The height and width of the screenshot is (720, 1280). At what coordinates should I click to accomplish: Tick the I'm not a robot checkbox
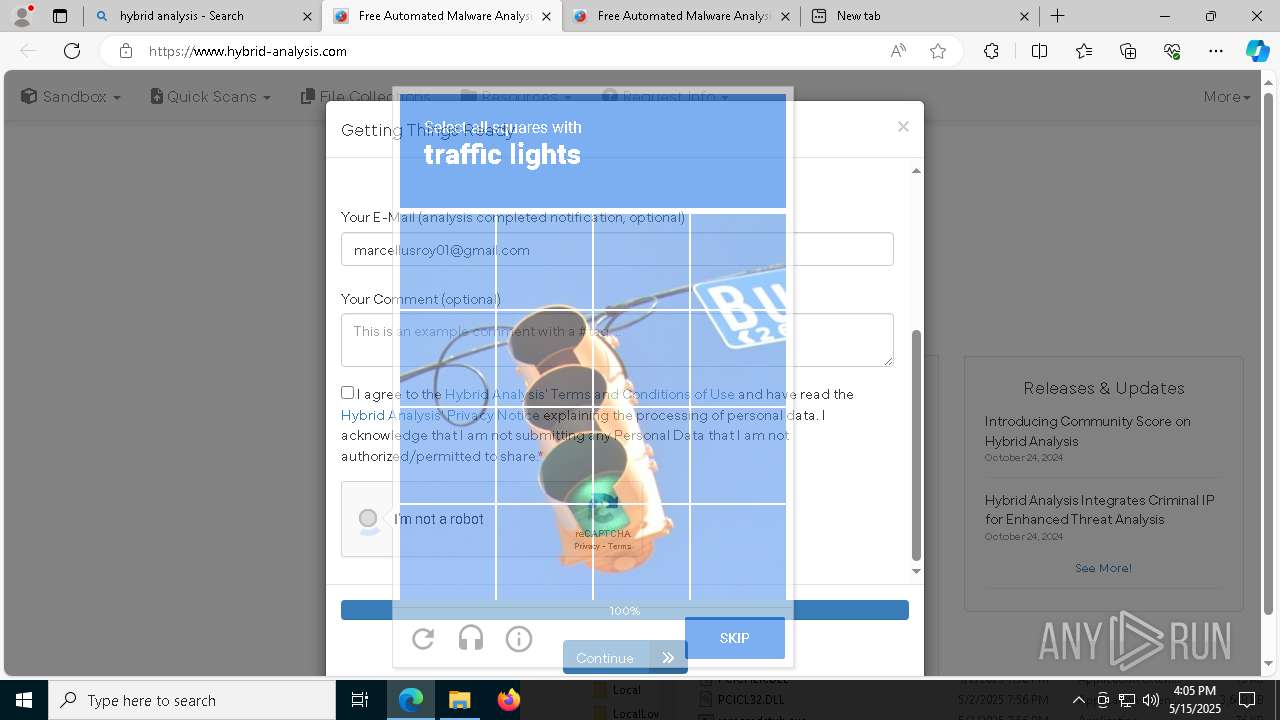point(368,518)
